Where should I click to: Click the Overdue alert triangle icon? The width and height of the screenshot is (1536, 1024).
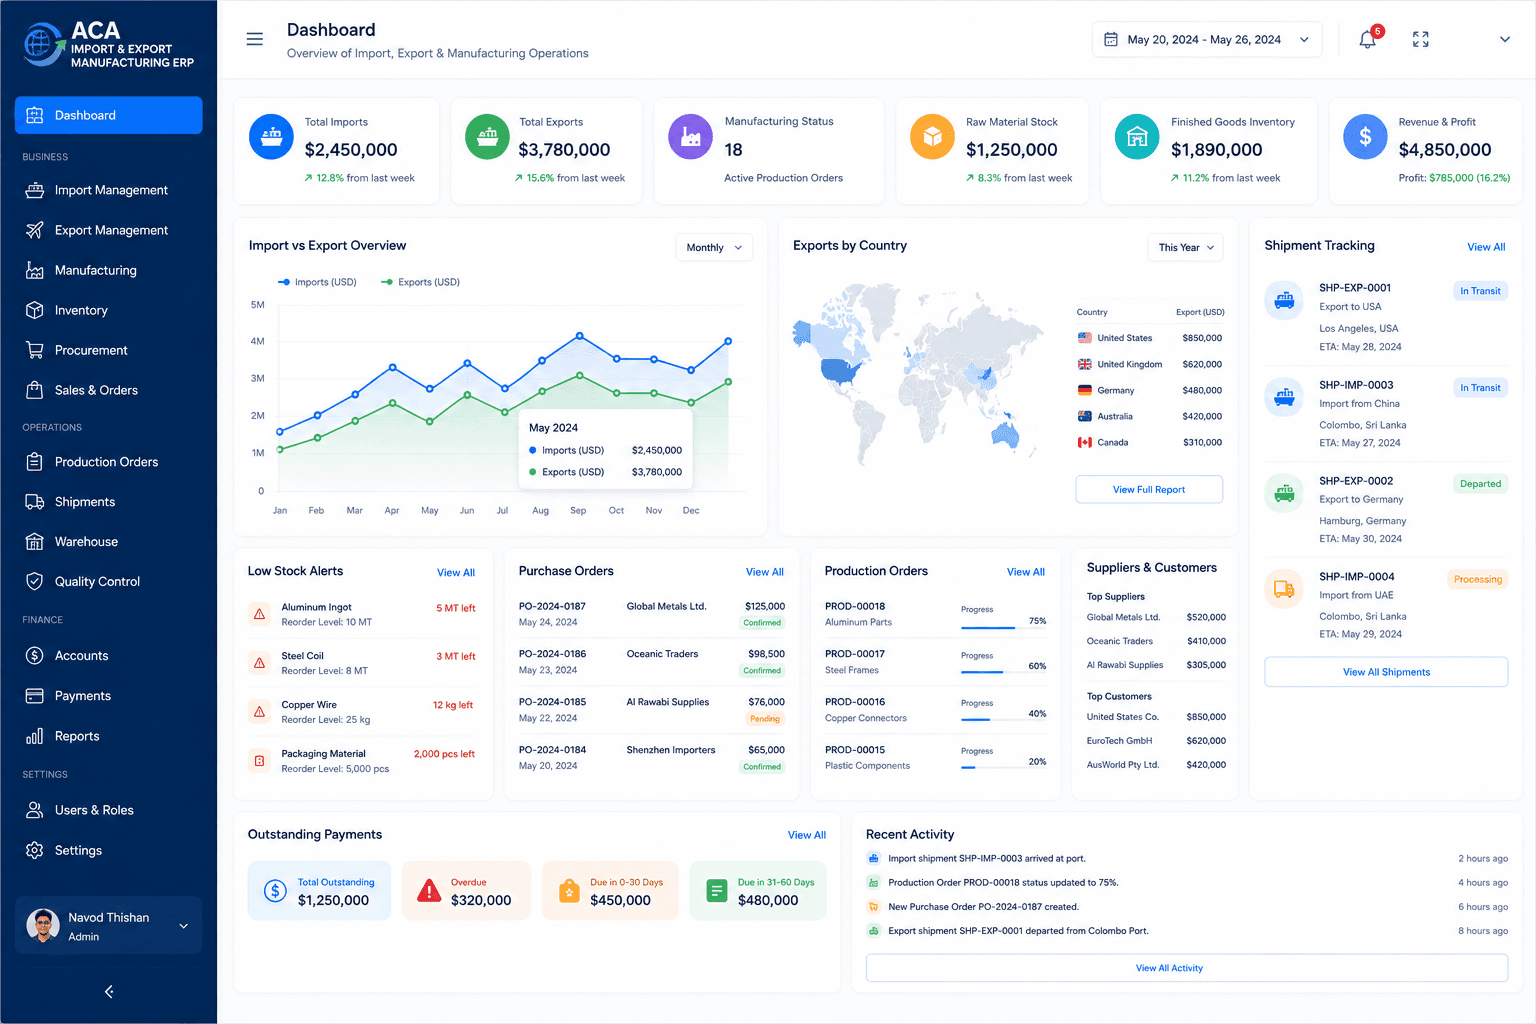(429, 890)
